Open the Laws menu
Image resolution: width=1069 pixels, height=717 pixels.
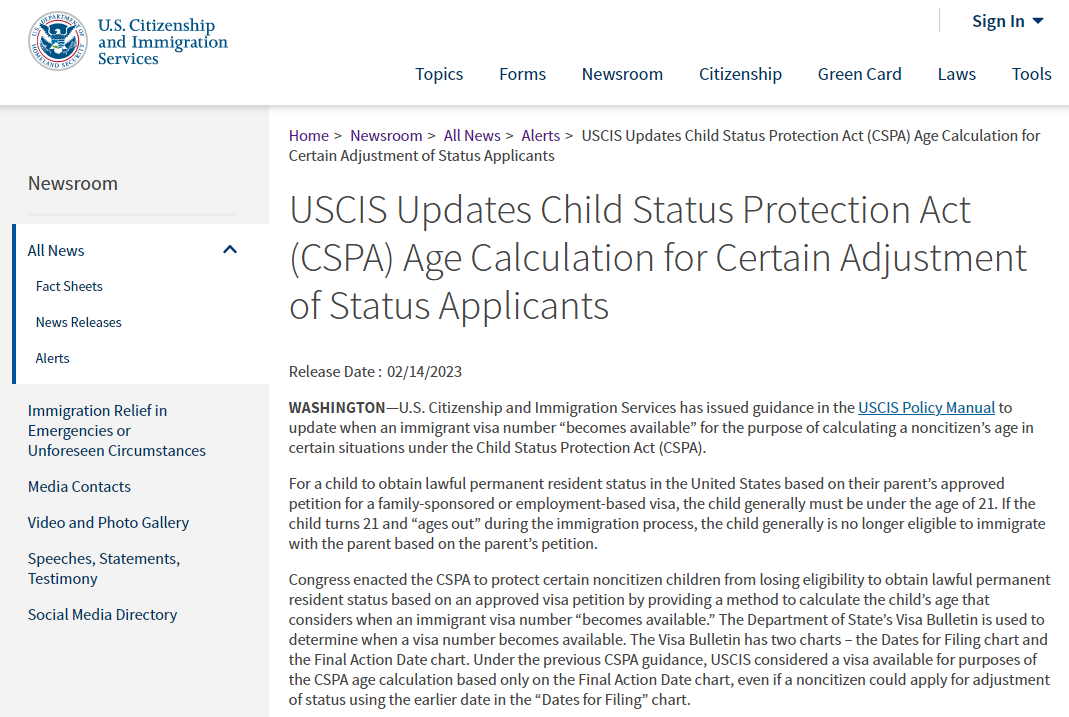[957, 74]
